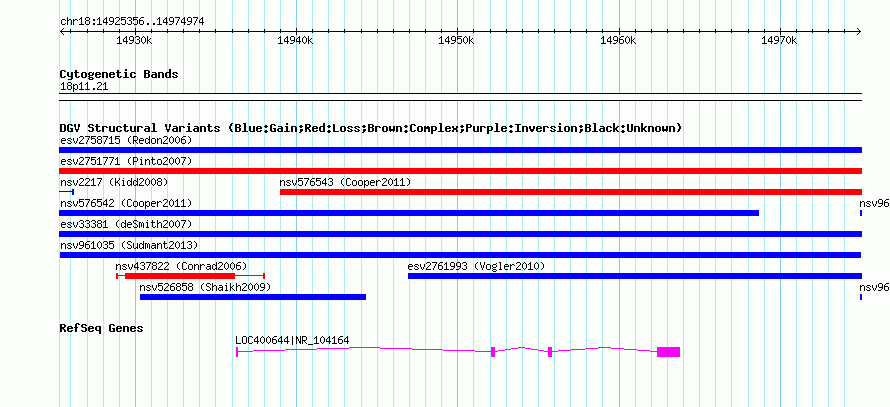Open the esv2751771 (Pinto2007) label
890x407 pixels.
point(126,161)
